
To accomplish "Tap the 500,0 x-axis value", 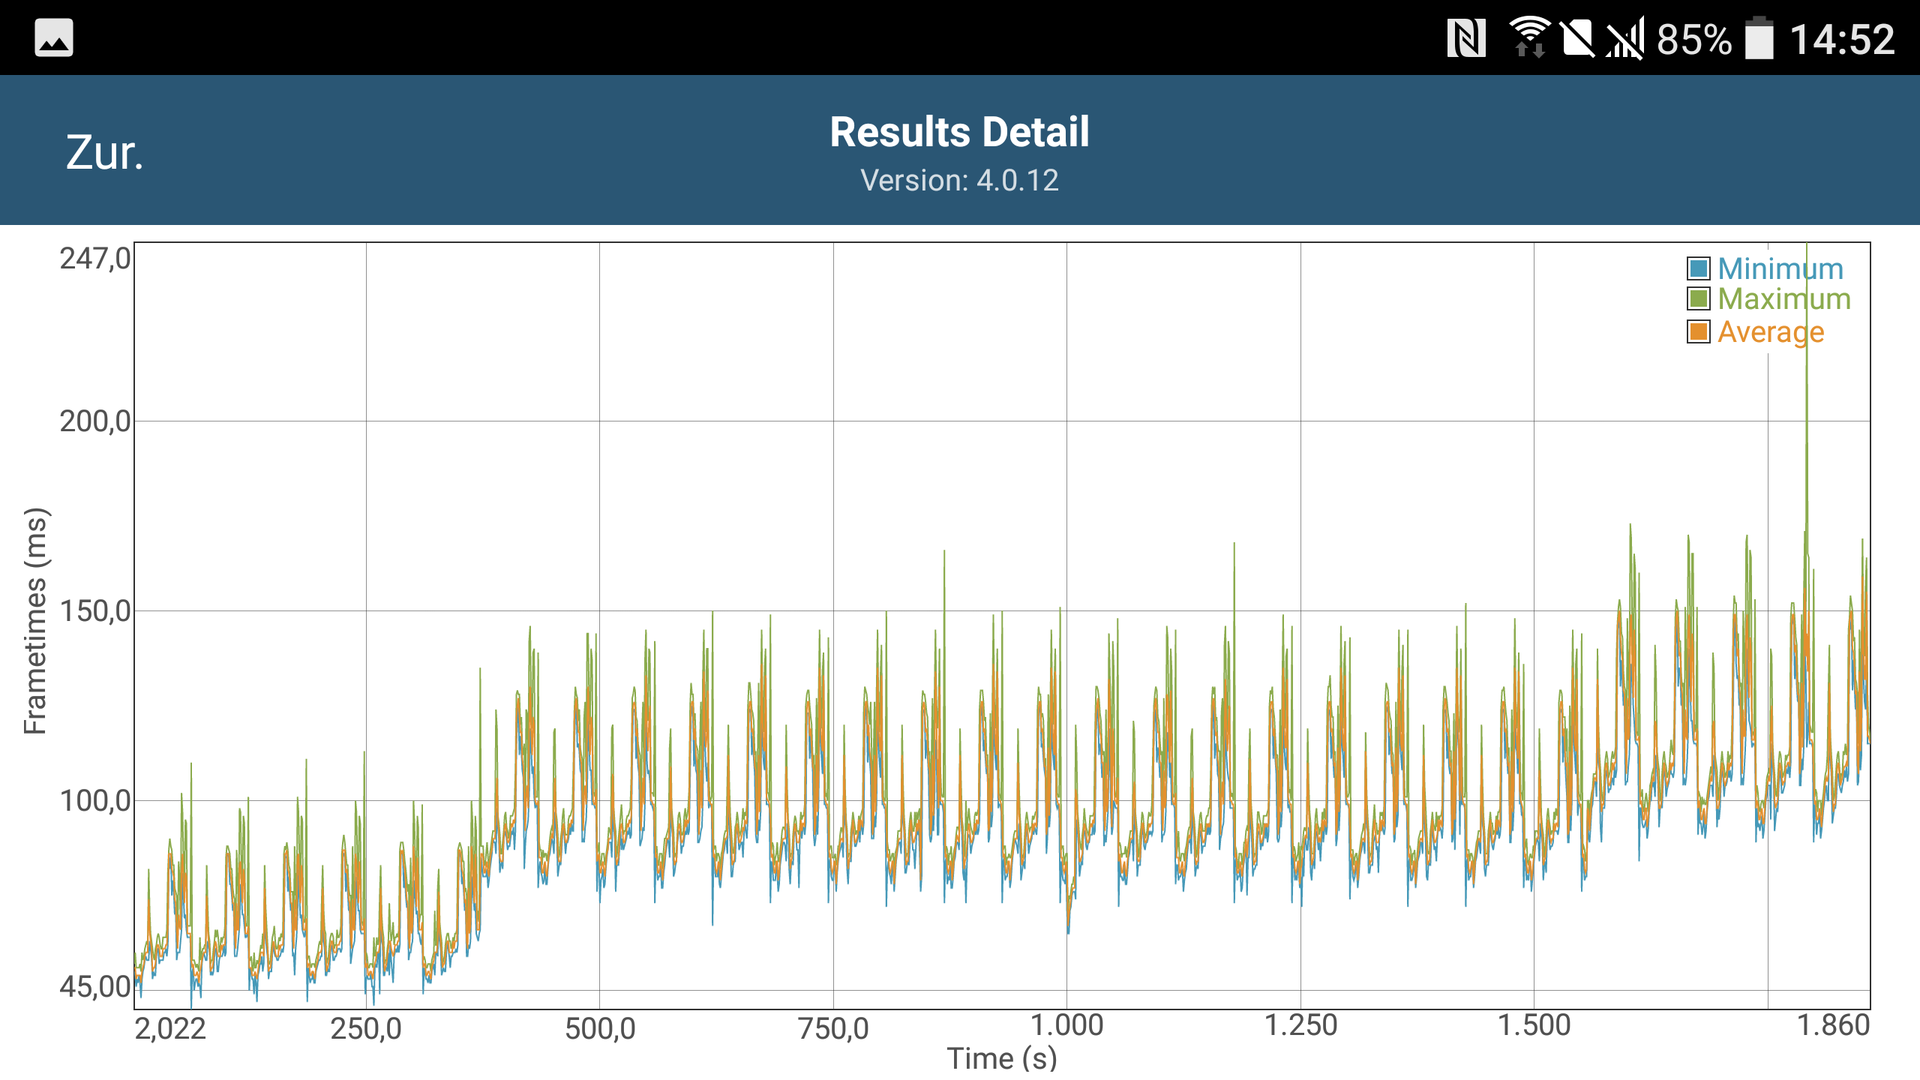I will pos(600,1028).
